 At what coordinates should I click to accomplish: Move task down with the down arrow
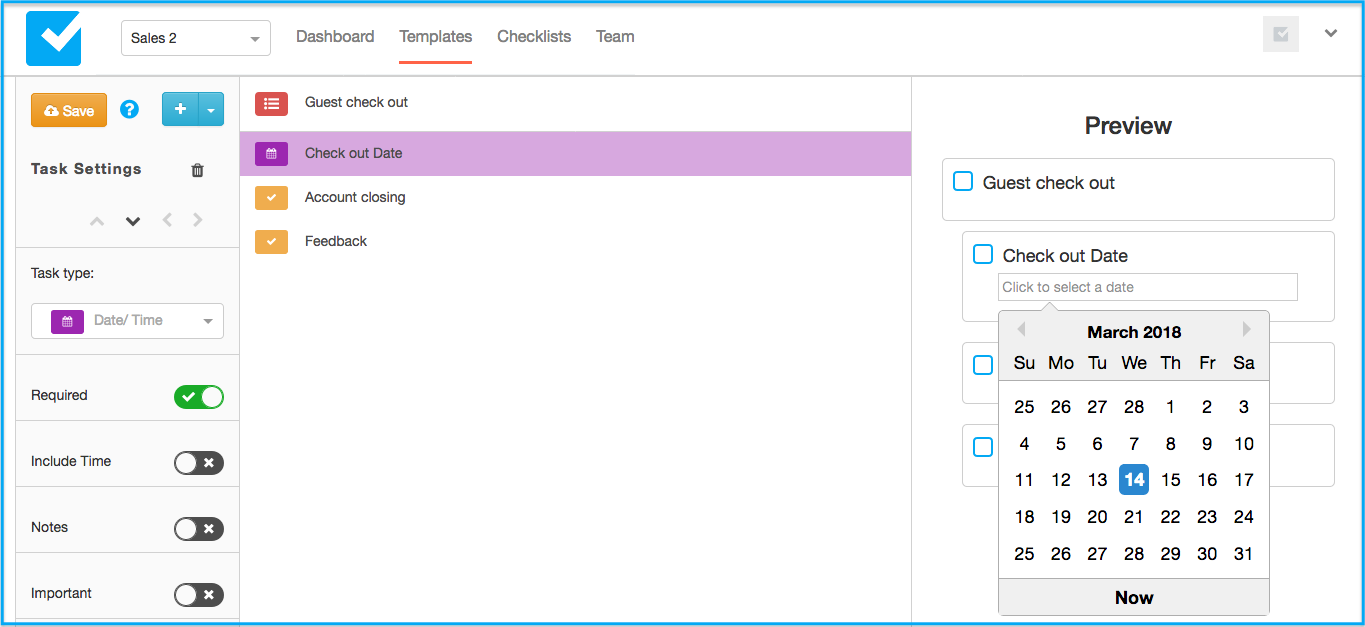click(x=133, y=221)
